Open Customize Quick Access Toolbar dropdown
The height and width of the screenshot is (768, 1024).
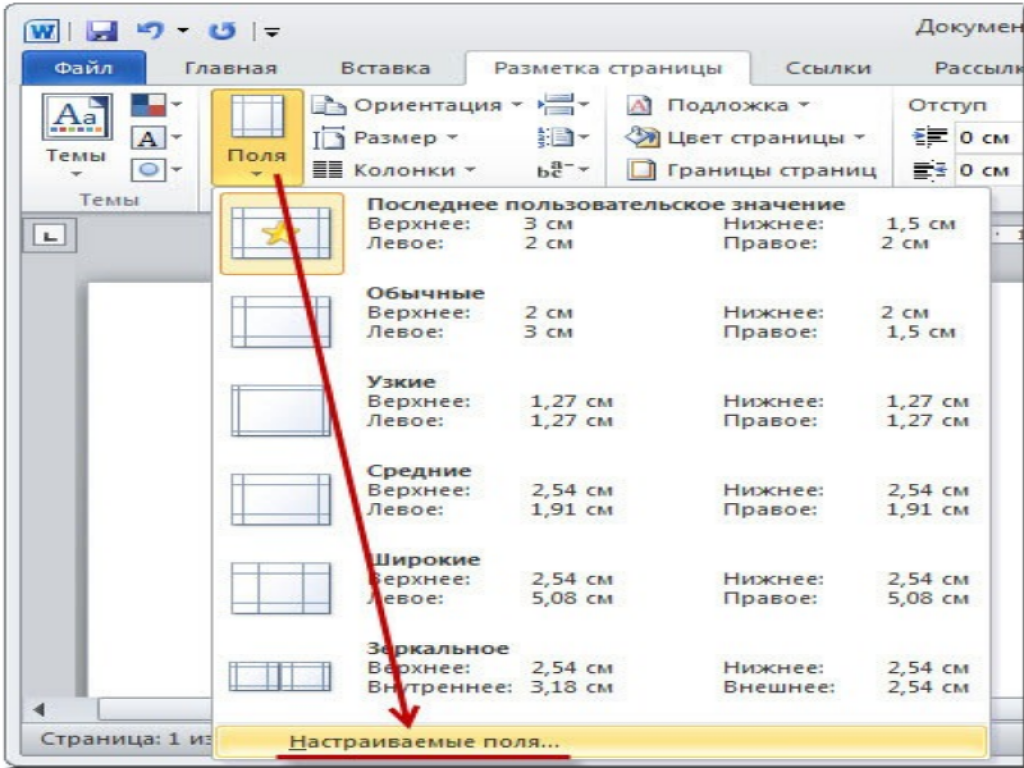tap(272, 32)
